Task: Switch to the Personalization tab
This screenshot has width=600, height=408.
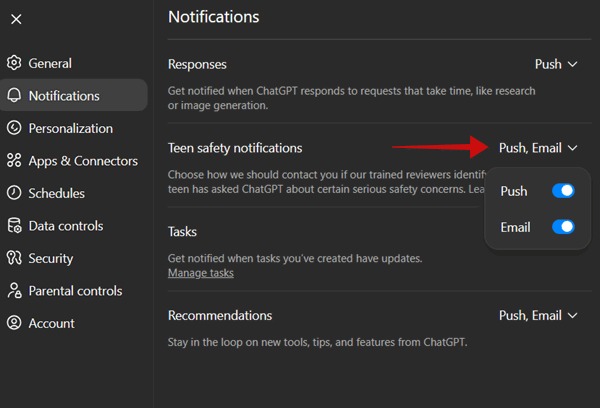Action: click(74, 128)
